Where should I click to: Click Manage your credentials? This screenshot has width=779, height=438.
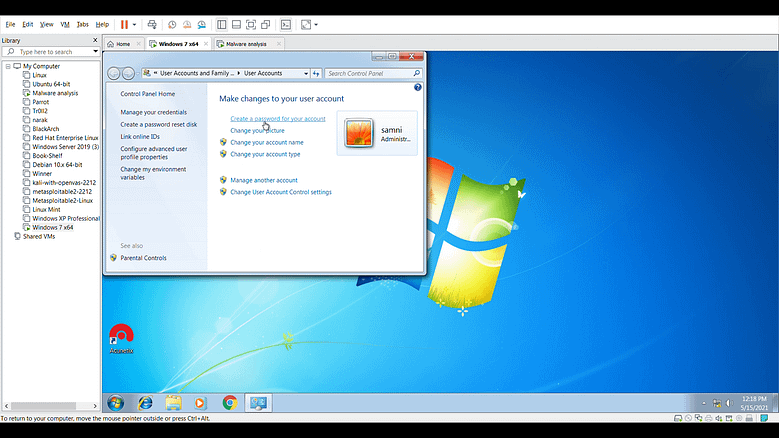(x=154, y=112)
